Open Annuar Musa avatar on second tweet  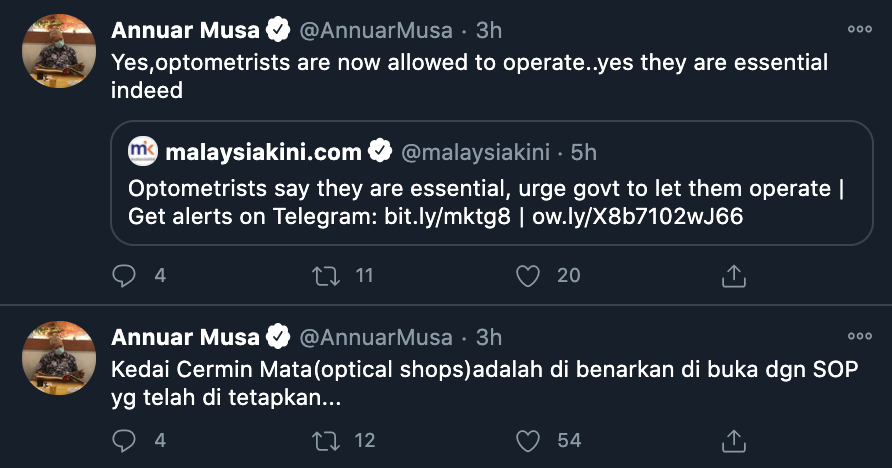coord(58,357)
